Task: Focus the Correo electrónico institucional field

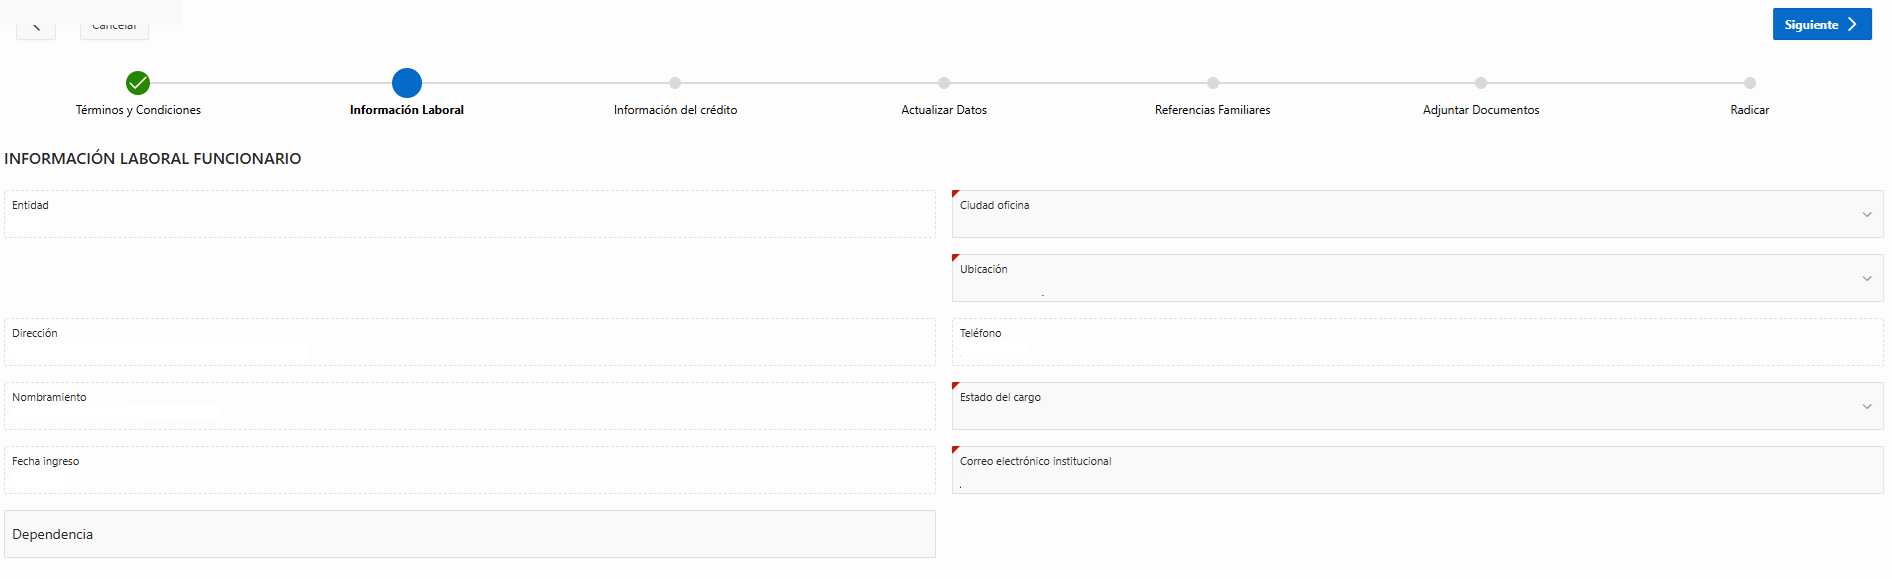Action: coord(1417,470)
